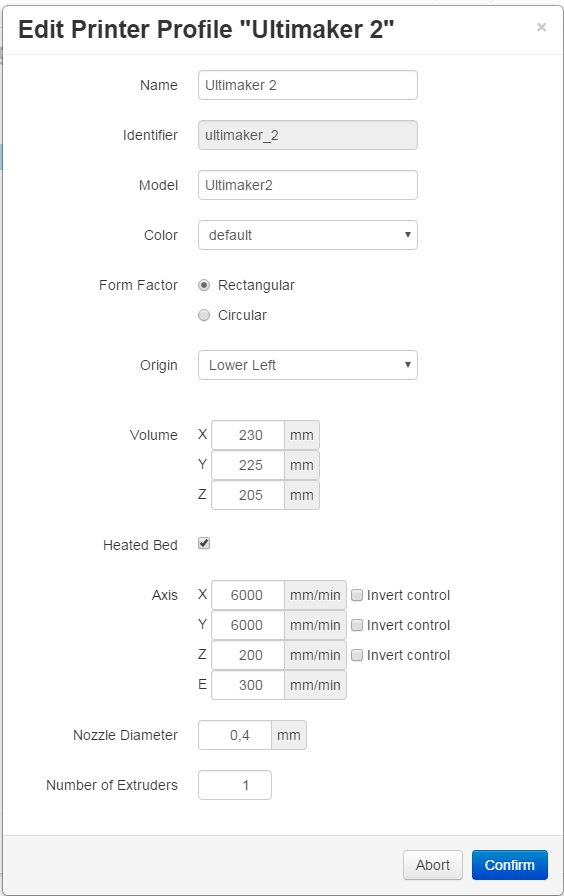
Task: Enable Invert control for Z axis
Action: (x=357, y=655)
